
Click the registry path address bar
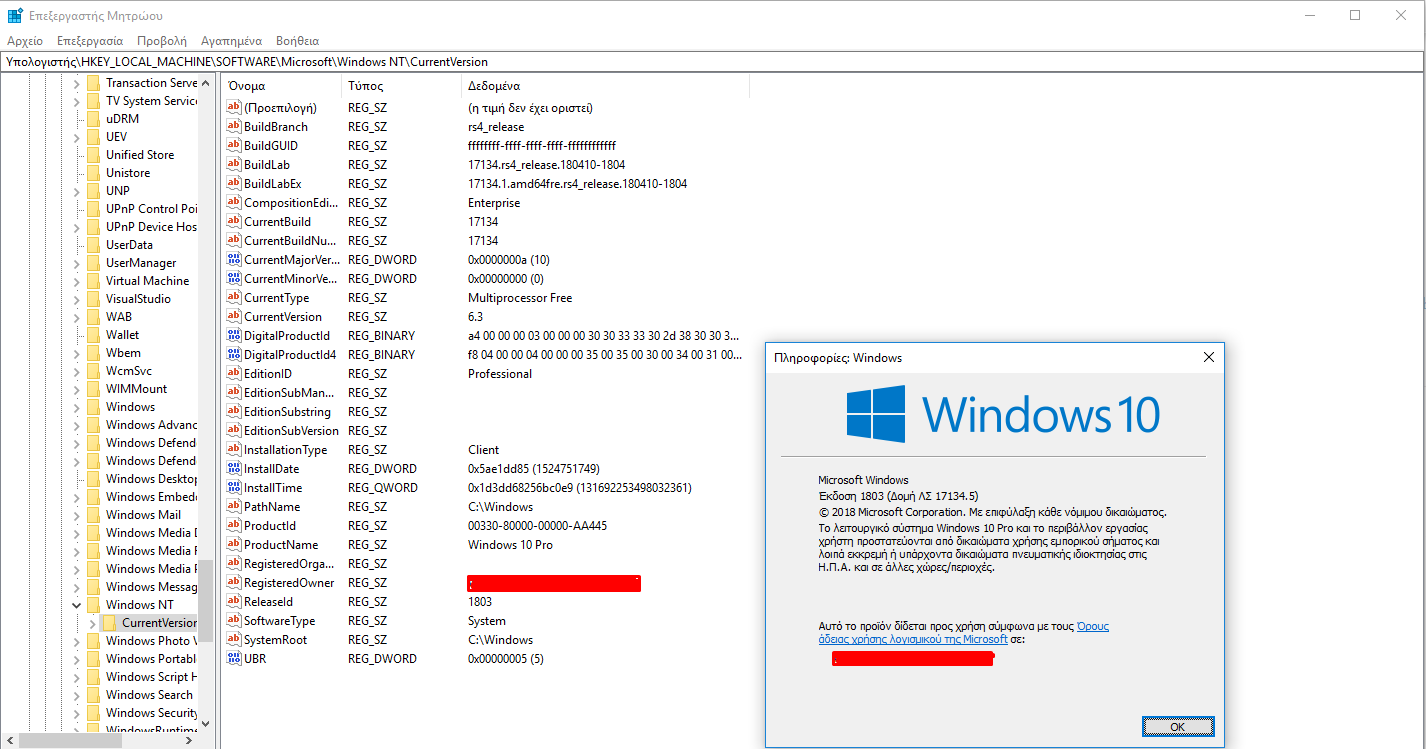712,62
